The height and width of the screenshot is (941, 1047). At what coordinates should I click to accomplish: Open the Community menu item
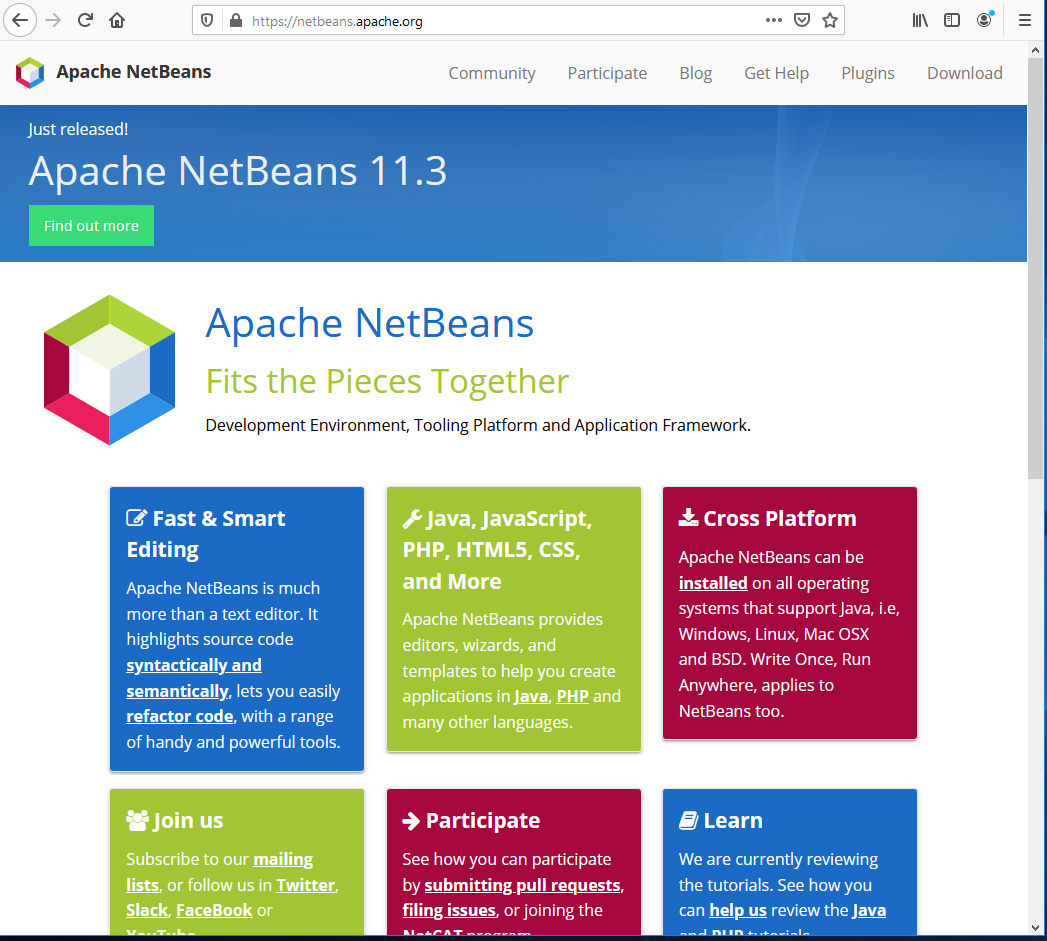pos(492,73)
